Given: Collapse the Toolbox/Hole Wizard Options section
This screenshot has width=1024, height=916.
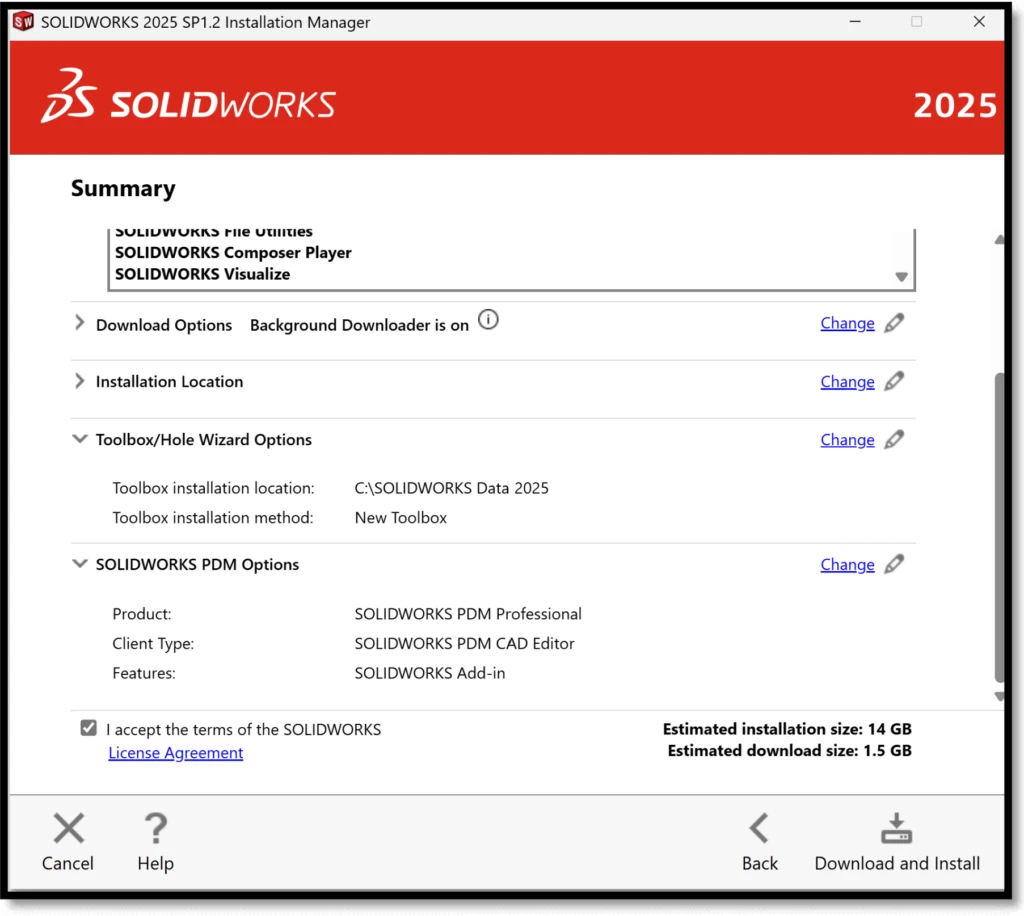Looking at the screenshot, I should point(80,439).
